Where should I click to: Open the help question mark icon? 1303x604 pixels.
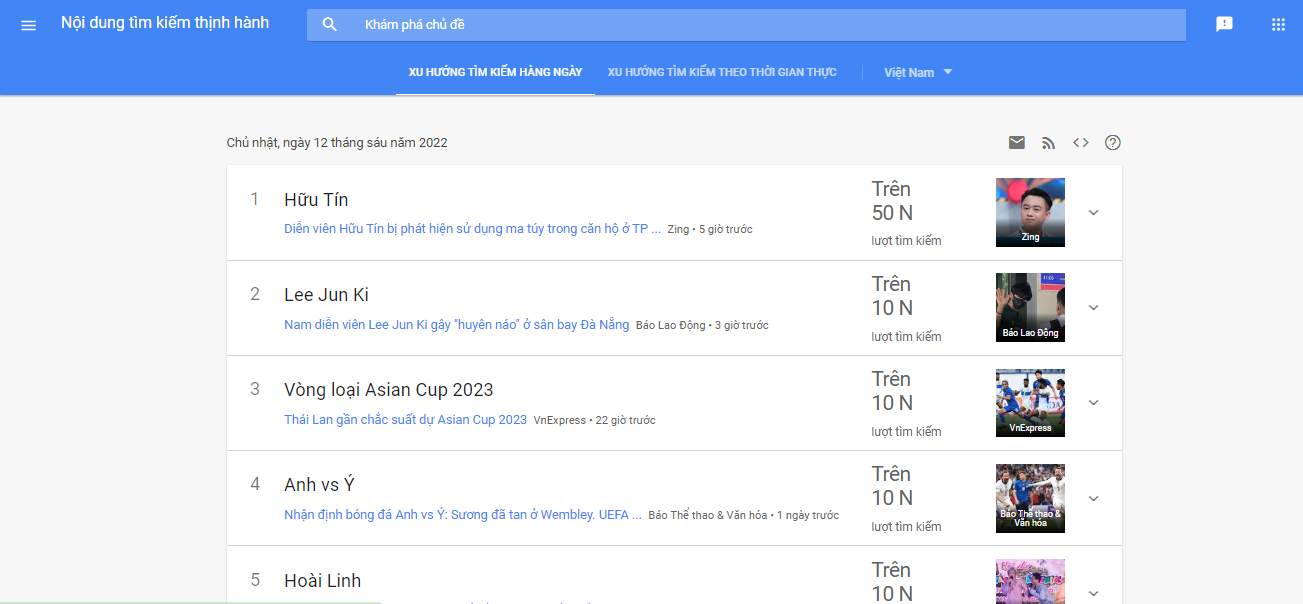pyautogui.click(x=1112, y=142)
